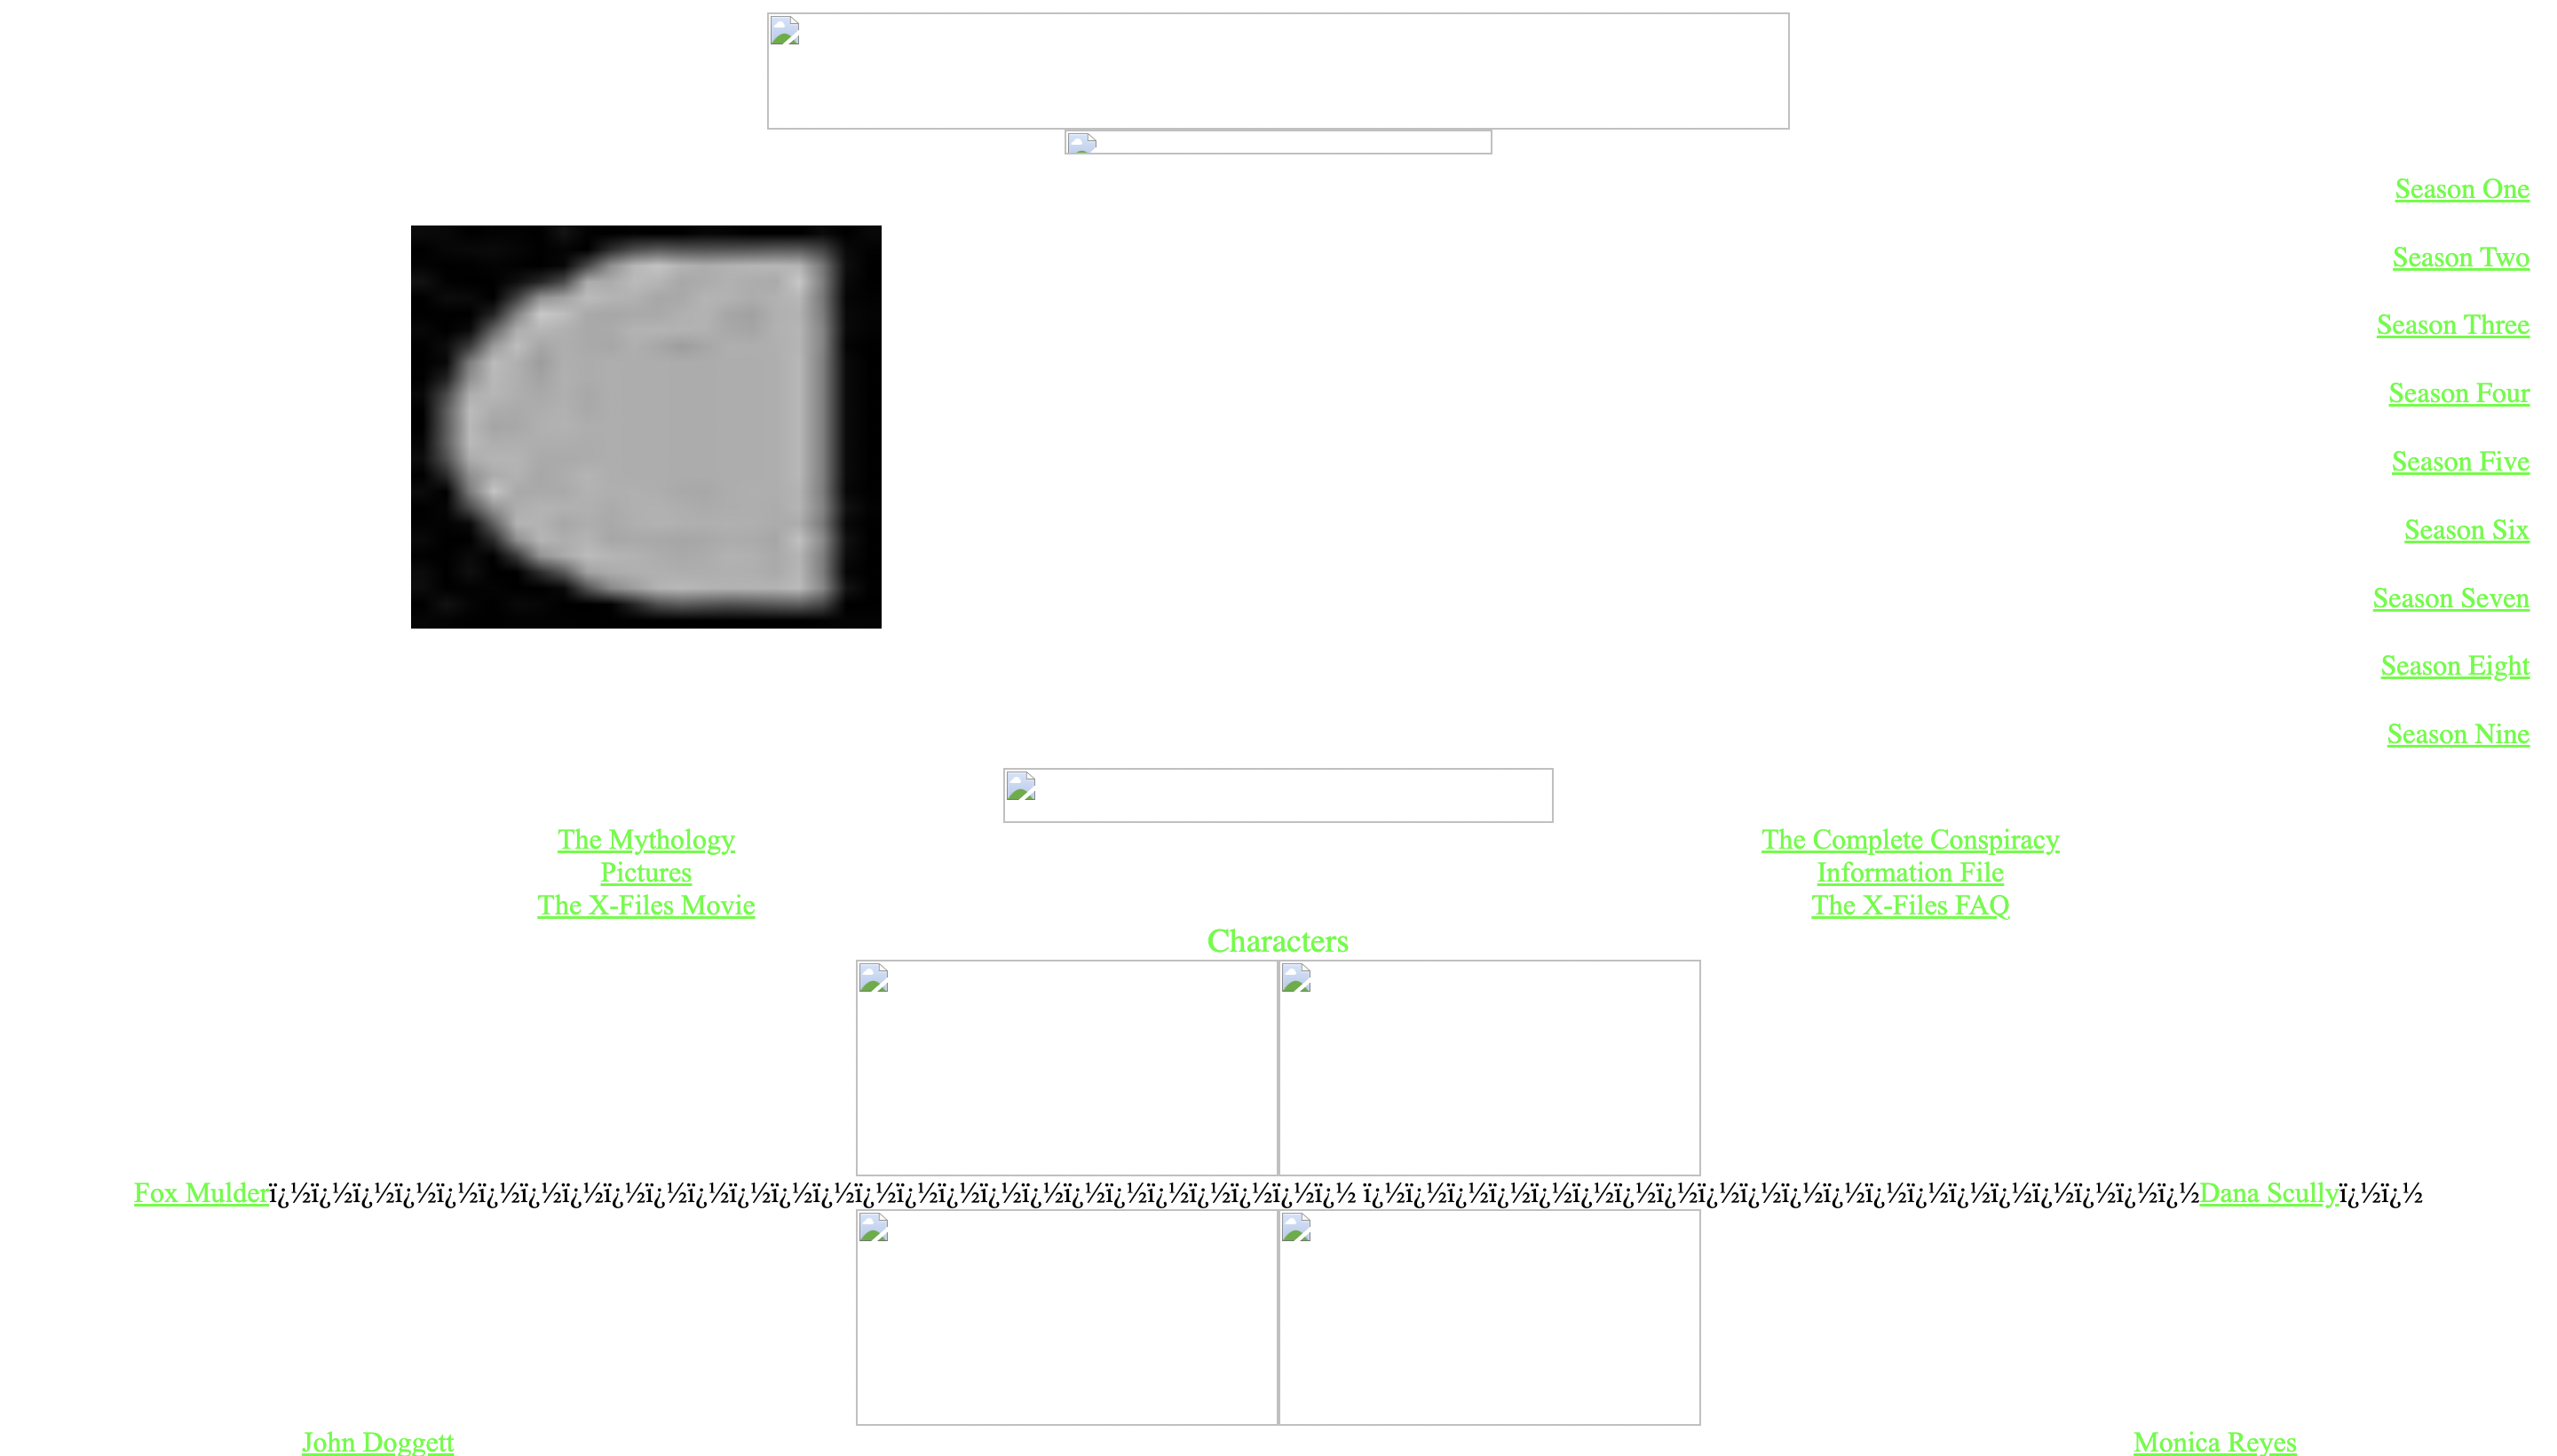Viewport: 2557px width, 1456px height.
Task: Select Season Nine from sidebar
Action: pos(2457,732)
